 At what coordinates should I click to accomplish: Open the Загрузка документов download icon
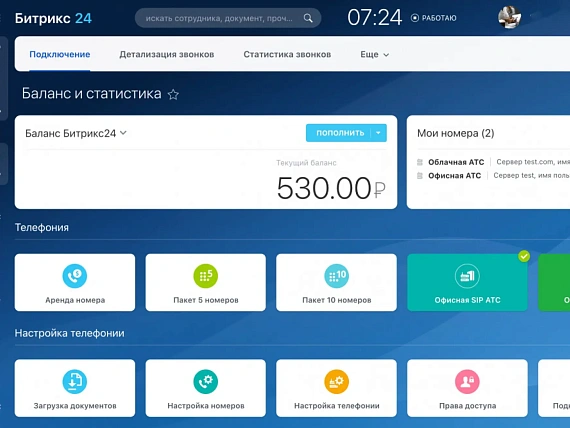point(75,381)
